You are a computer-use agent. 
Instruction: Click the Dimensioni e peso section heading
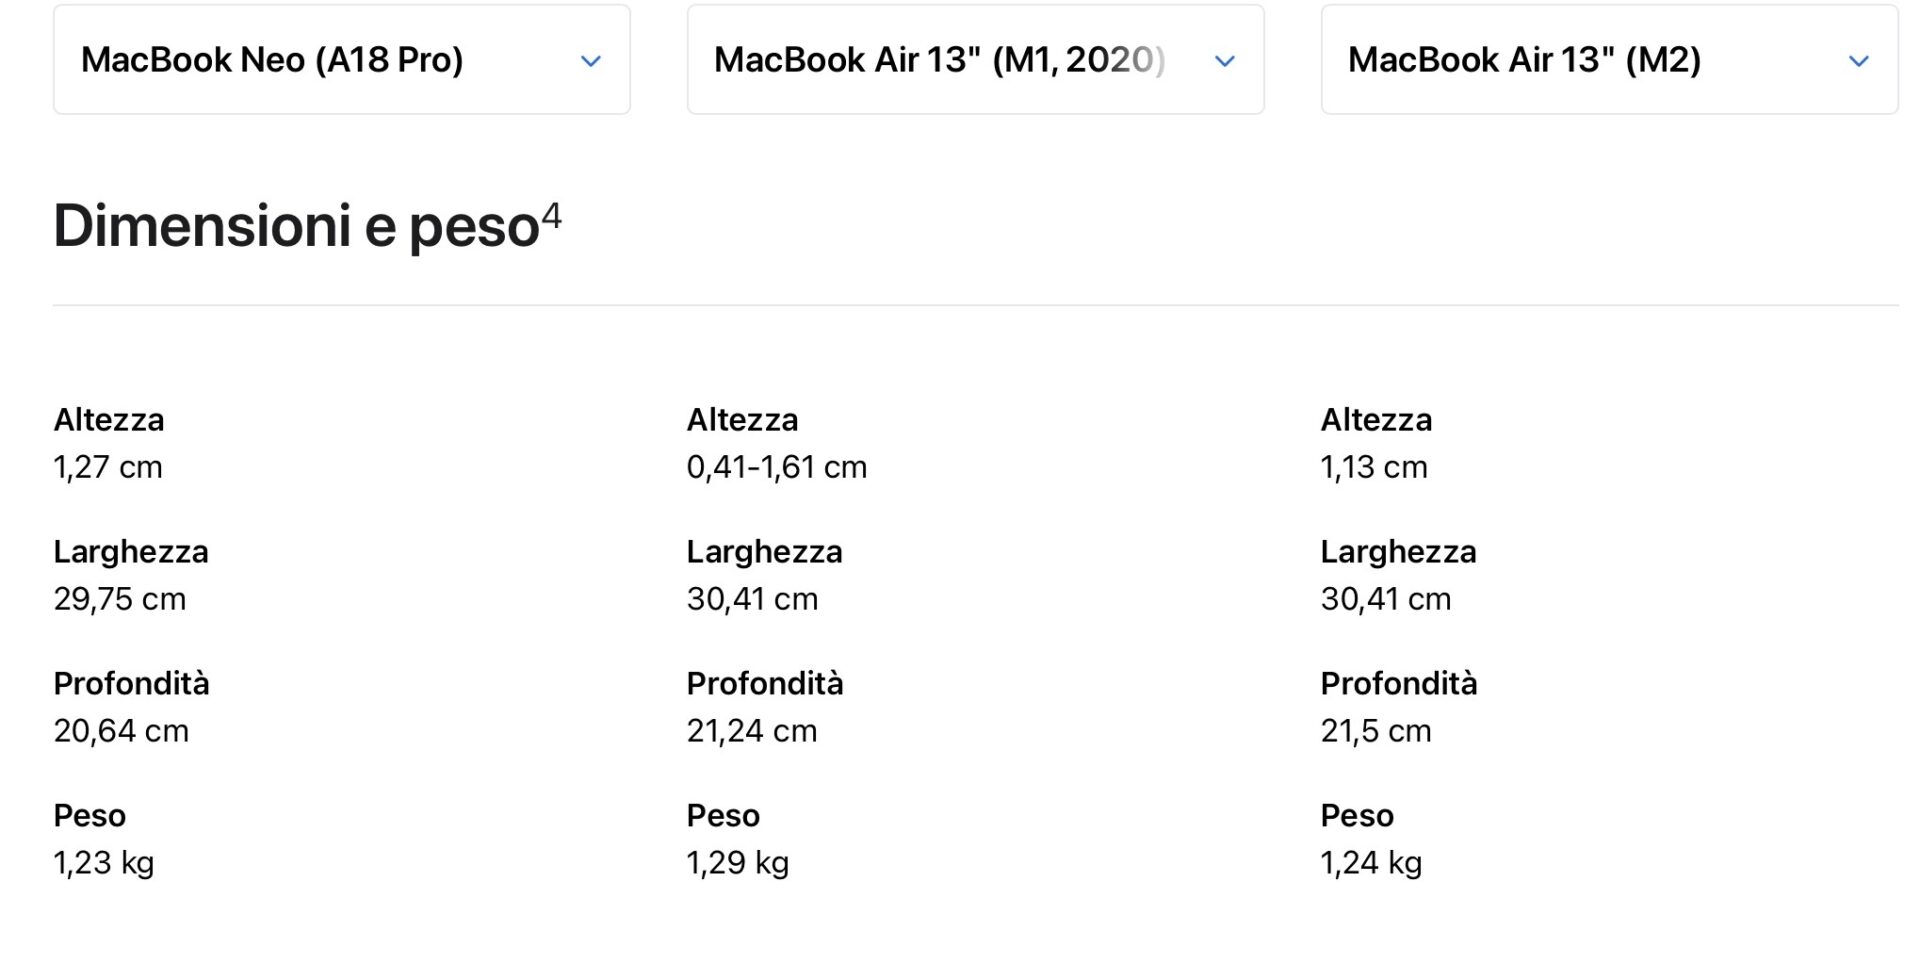pos(296,226)
